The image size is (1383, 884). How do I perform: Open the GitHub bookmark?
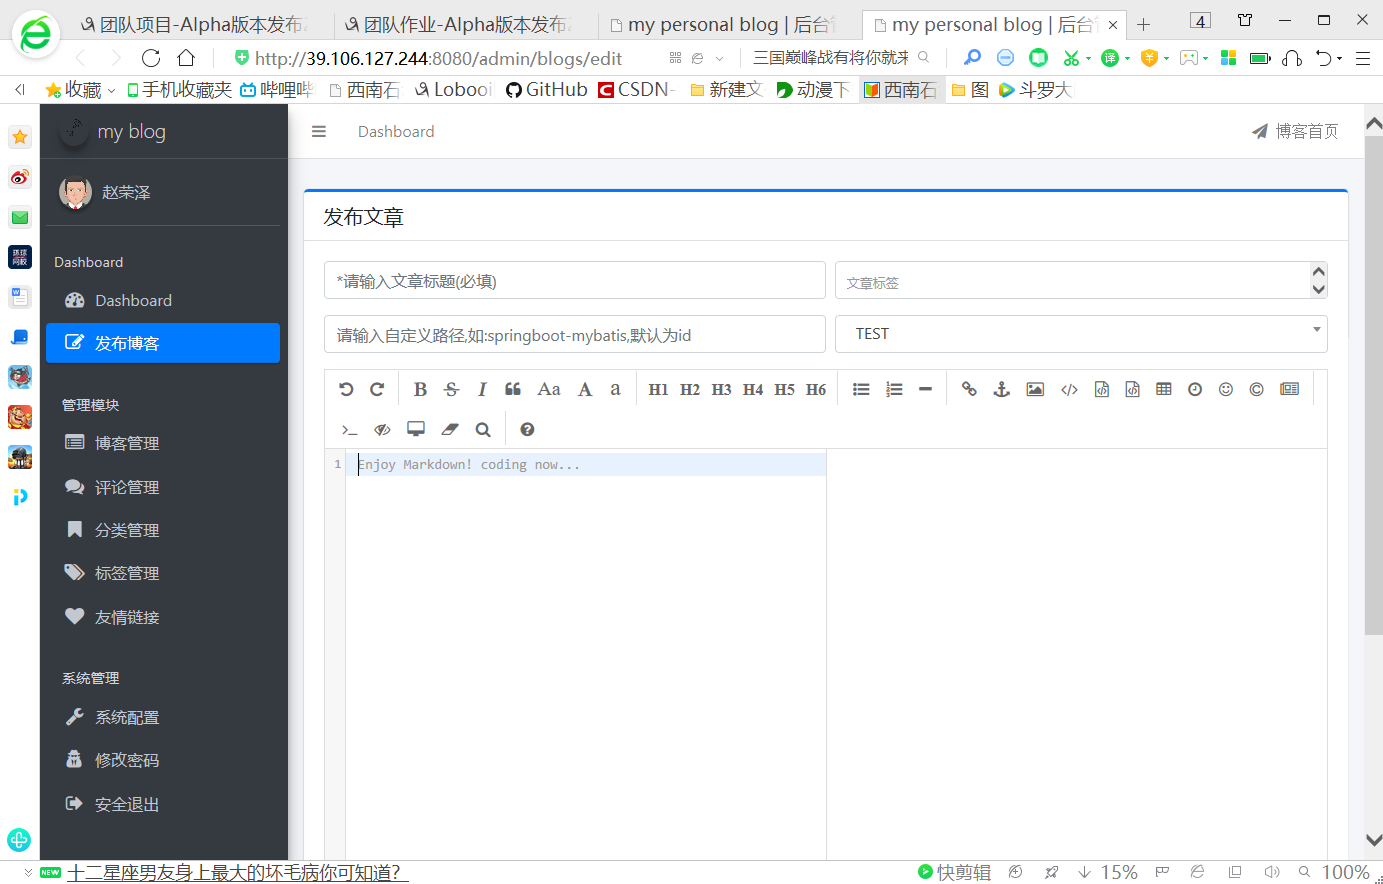pos(547,89)
